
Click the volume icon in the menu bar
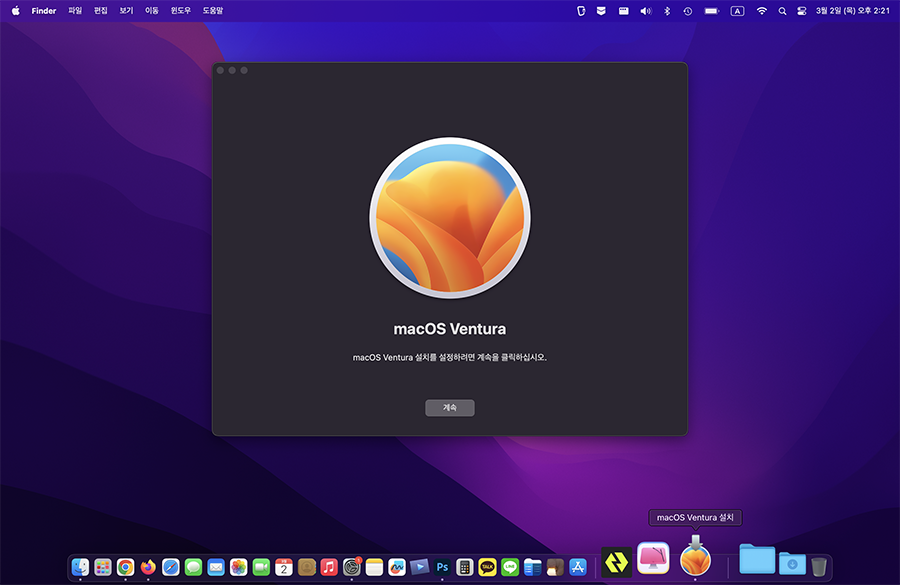point(646,11)
